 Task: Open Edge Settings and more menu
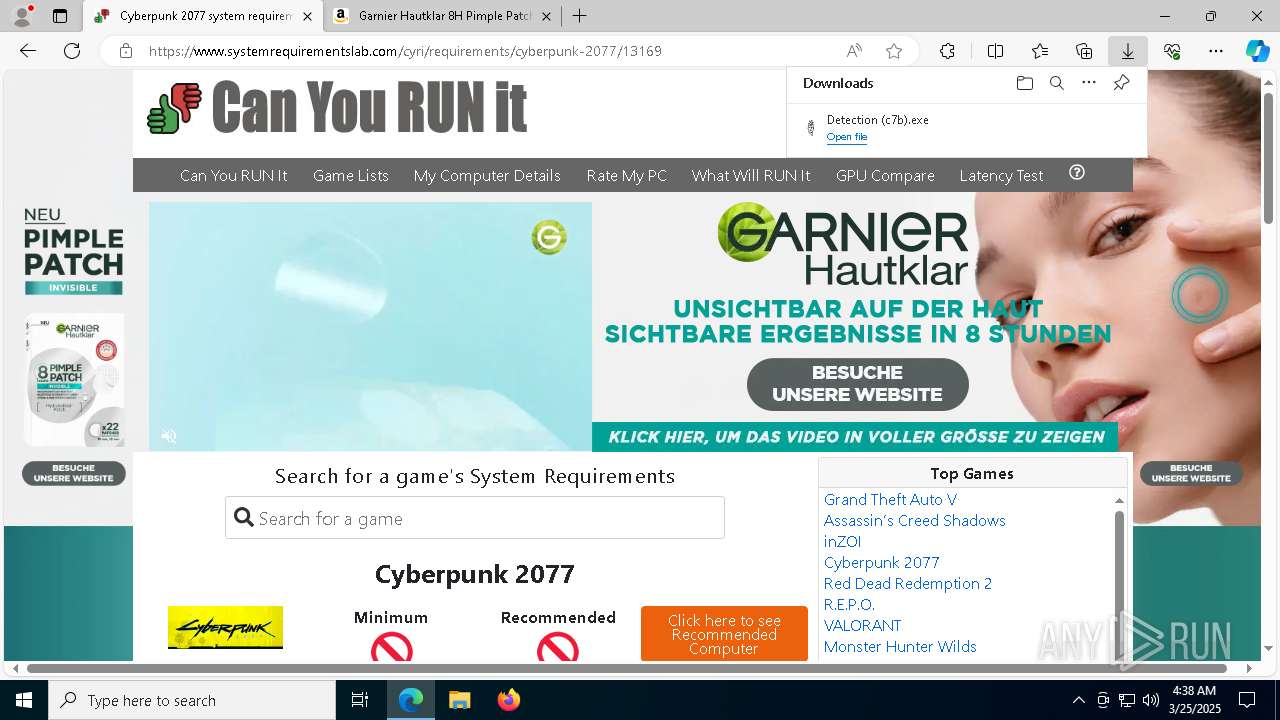pos(1216,51)
